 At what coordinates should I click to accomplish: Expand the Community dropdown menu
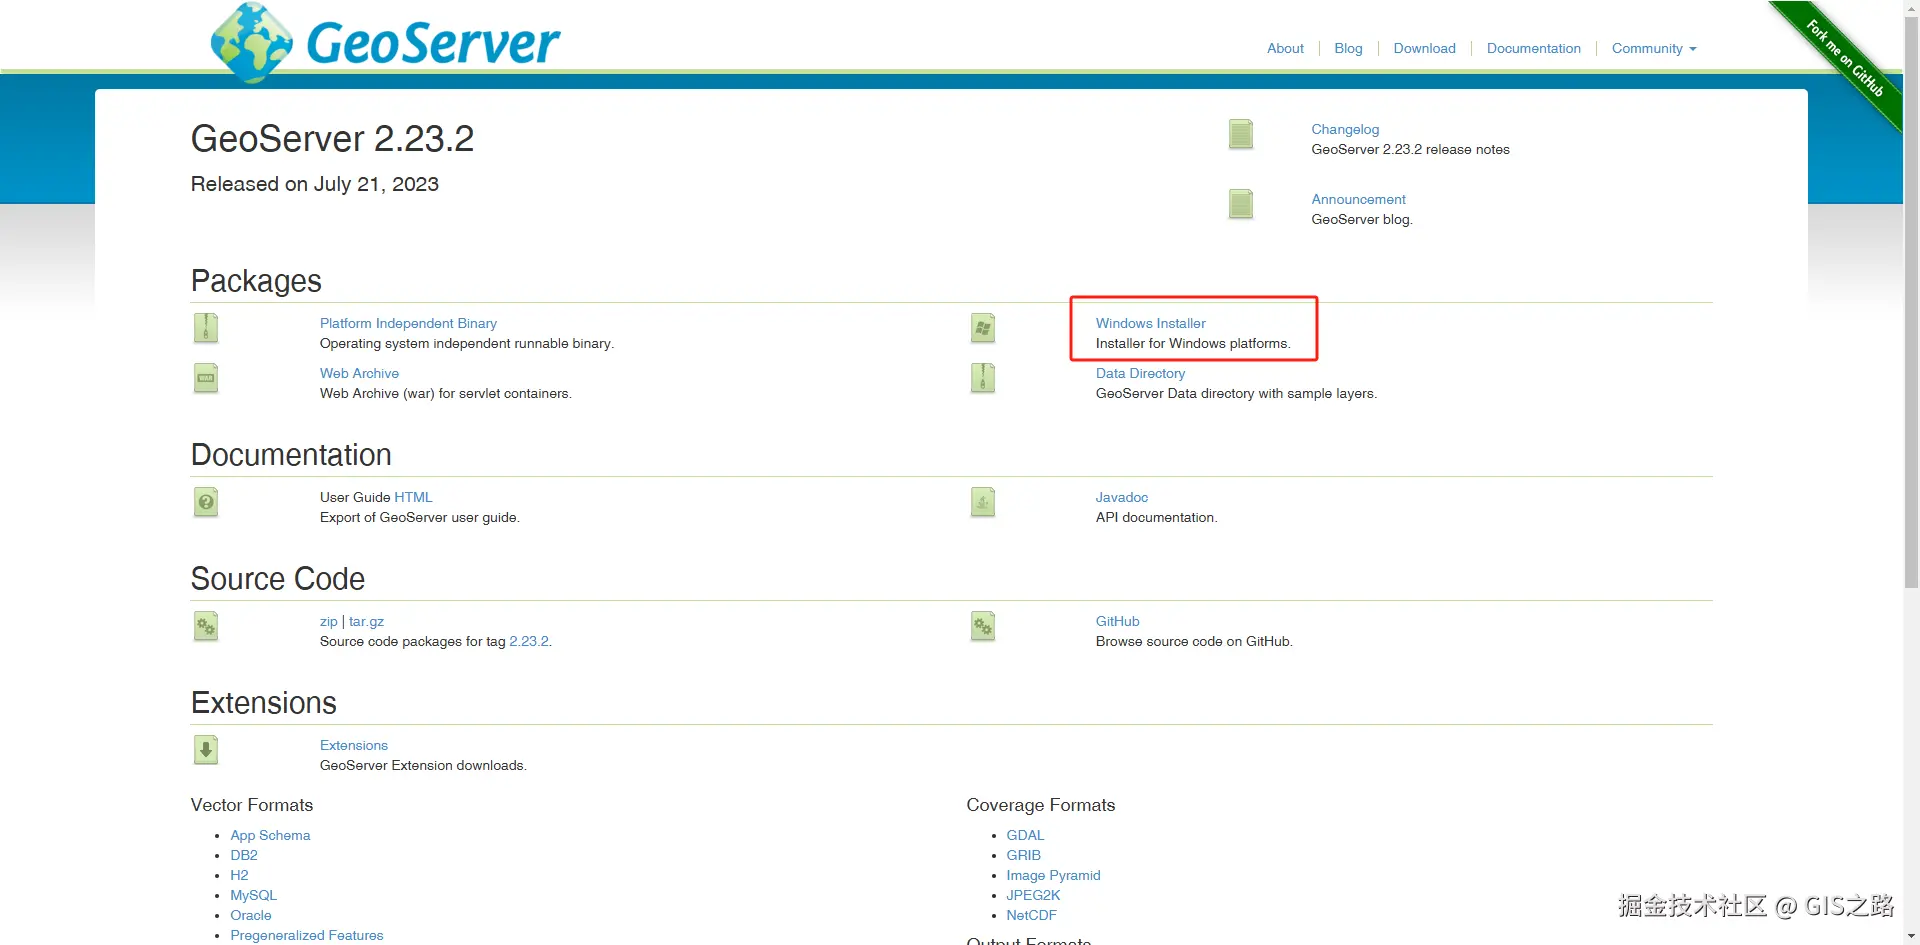click(x=1654, y=48)
